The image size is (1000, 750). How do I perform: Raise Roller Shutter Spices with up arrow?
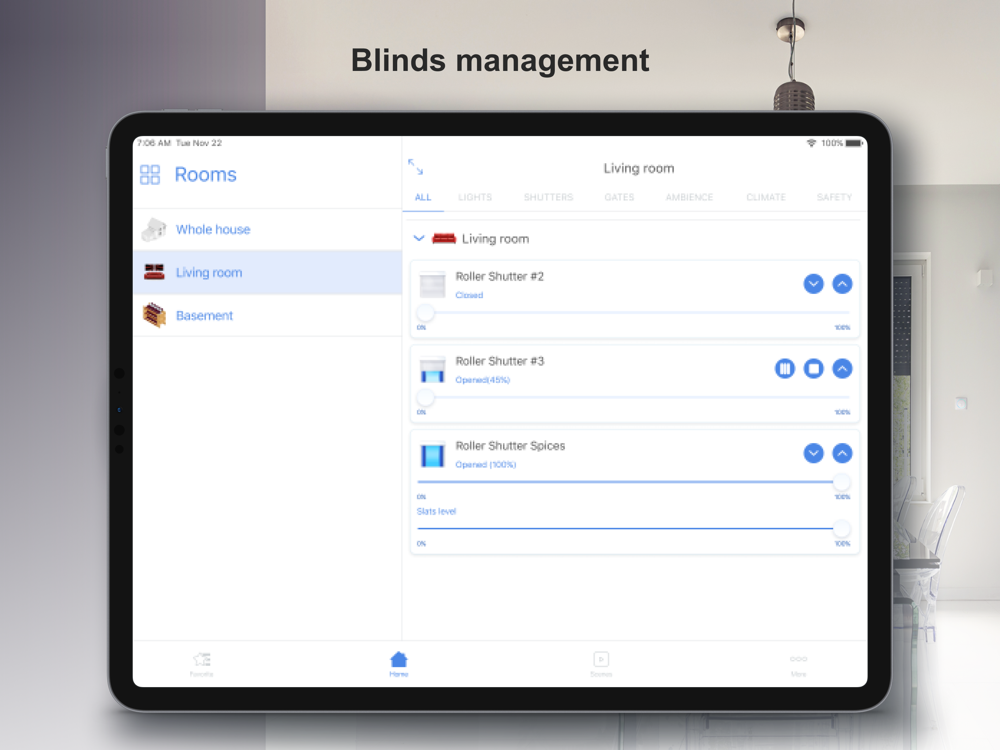(x=842, y=453)
